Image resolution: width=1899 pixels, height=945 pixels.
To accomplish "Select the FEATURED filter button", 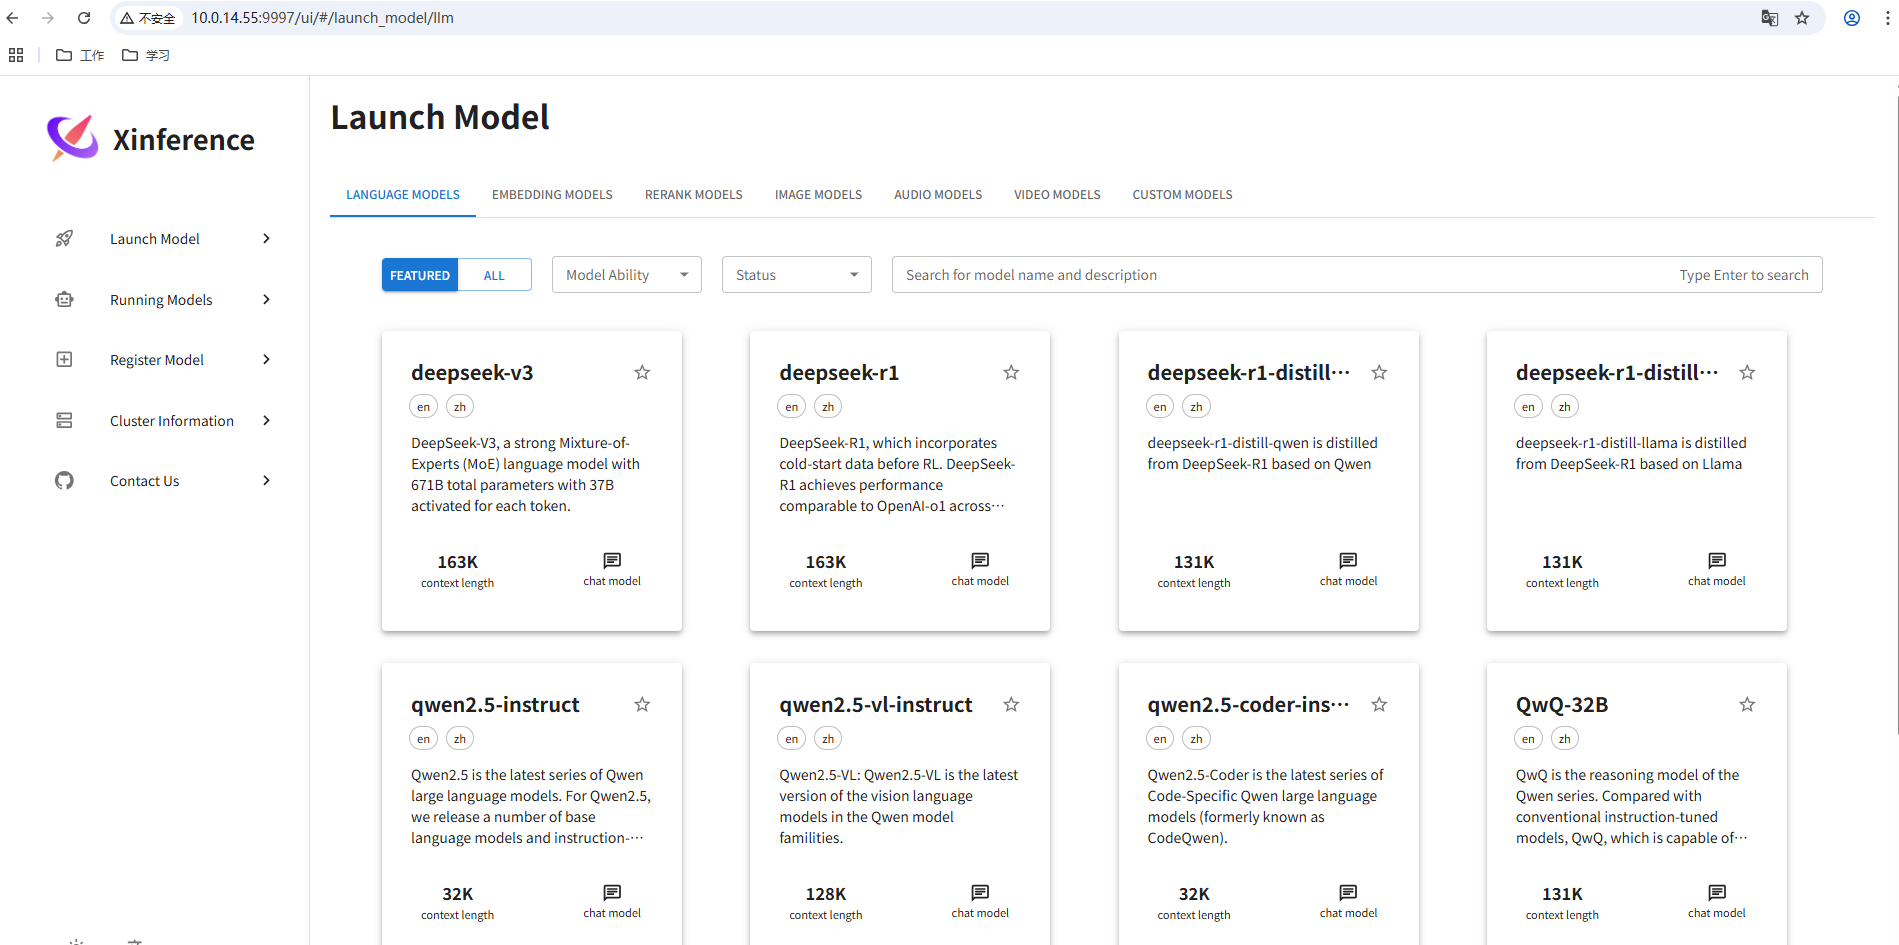I will click(420, 275).
